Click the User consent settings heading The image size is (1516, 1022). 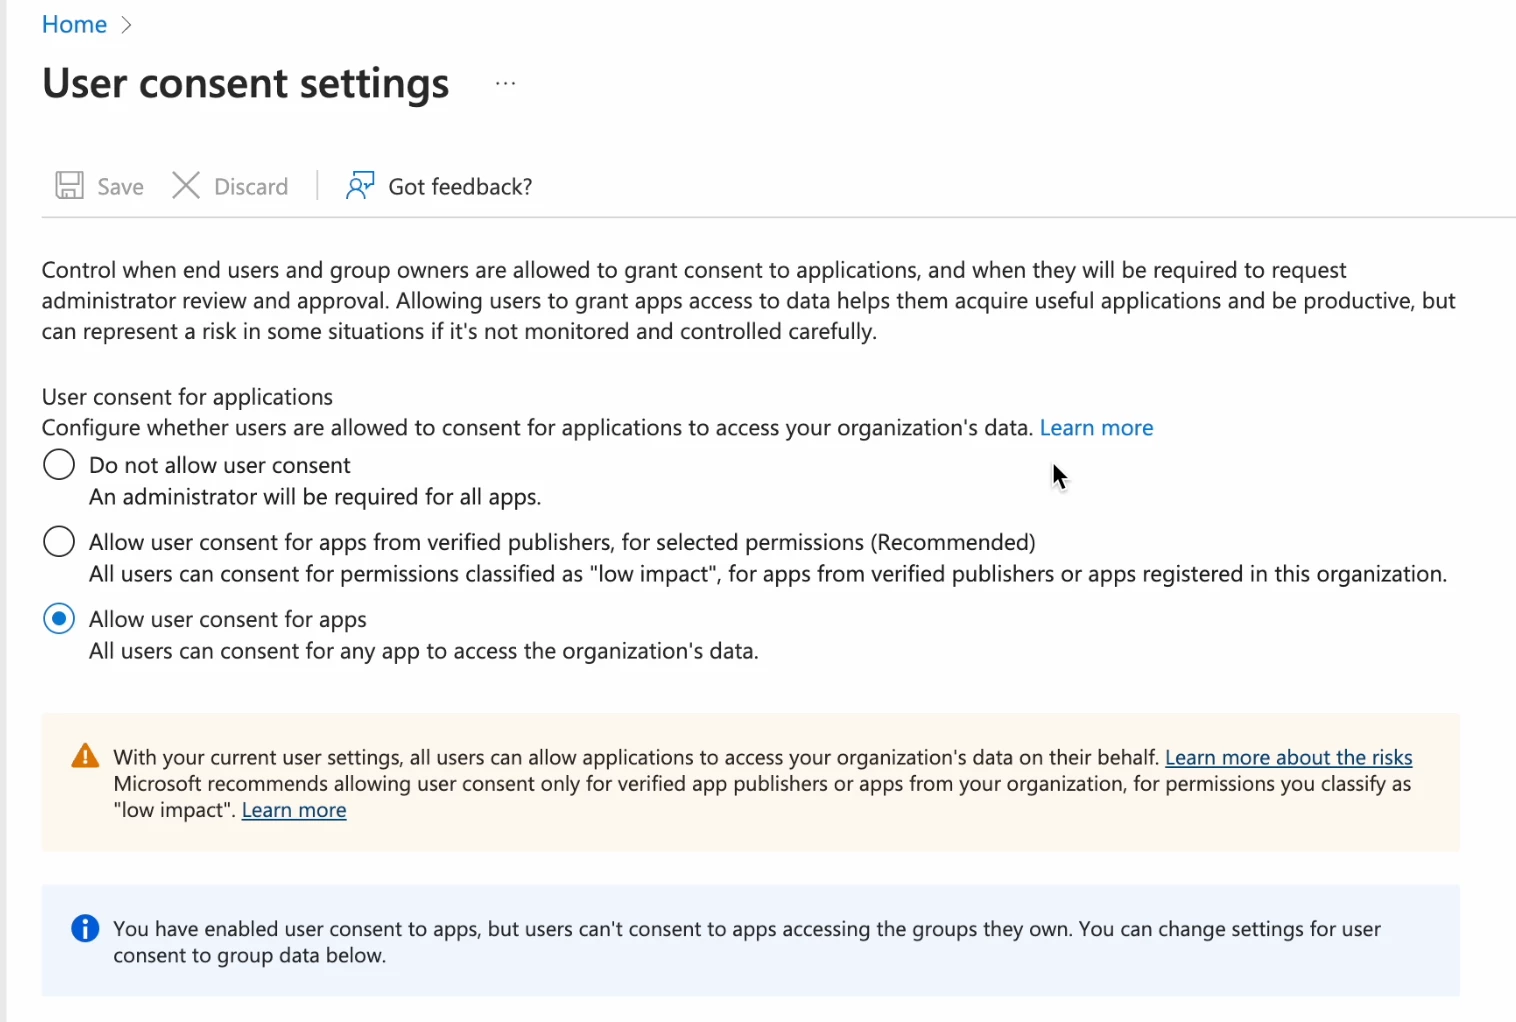tap(246, 83)
